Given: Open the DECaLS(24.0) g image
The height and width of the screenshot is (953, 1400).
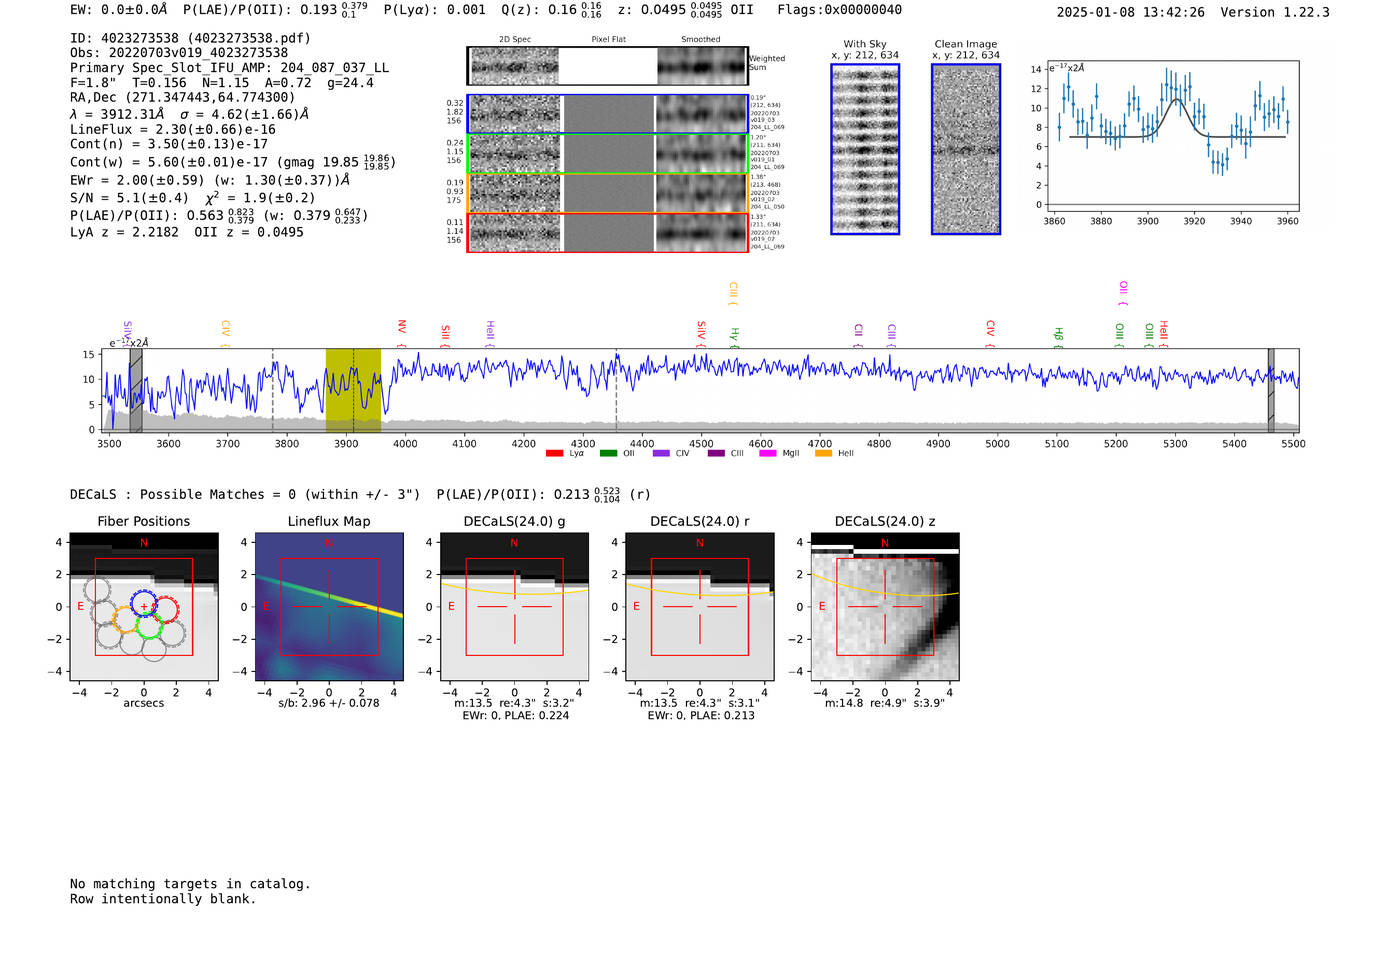Looking at the screenshot, I should pos(514,606).
